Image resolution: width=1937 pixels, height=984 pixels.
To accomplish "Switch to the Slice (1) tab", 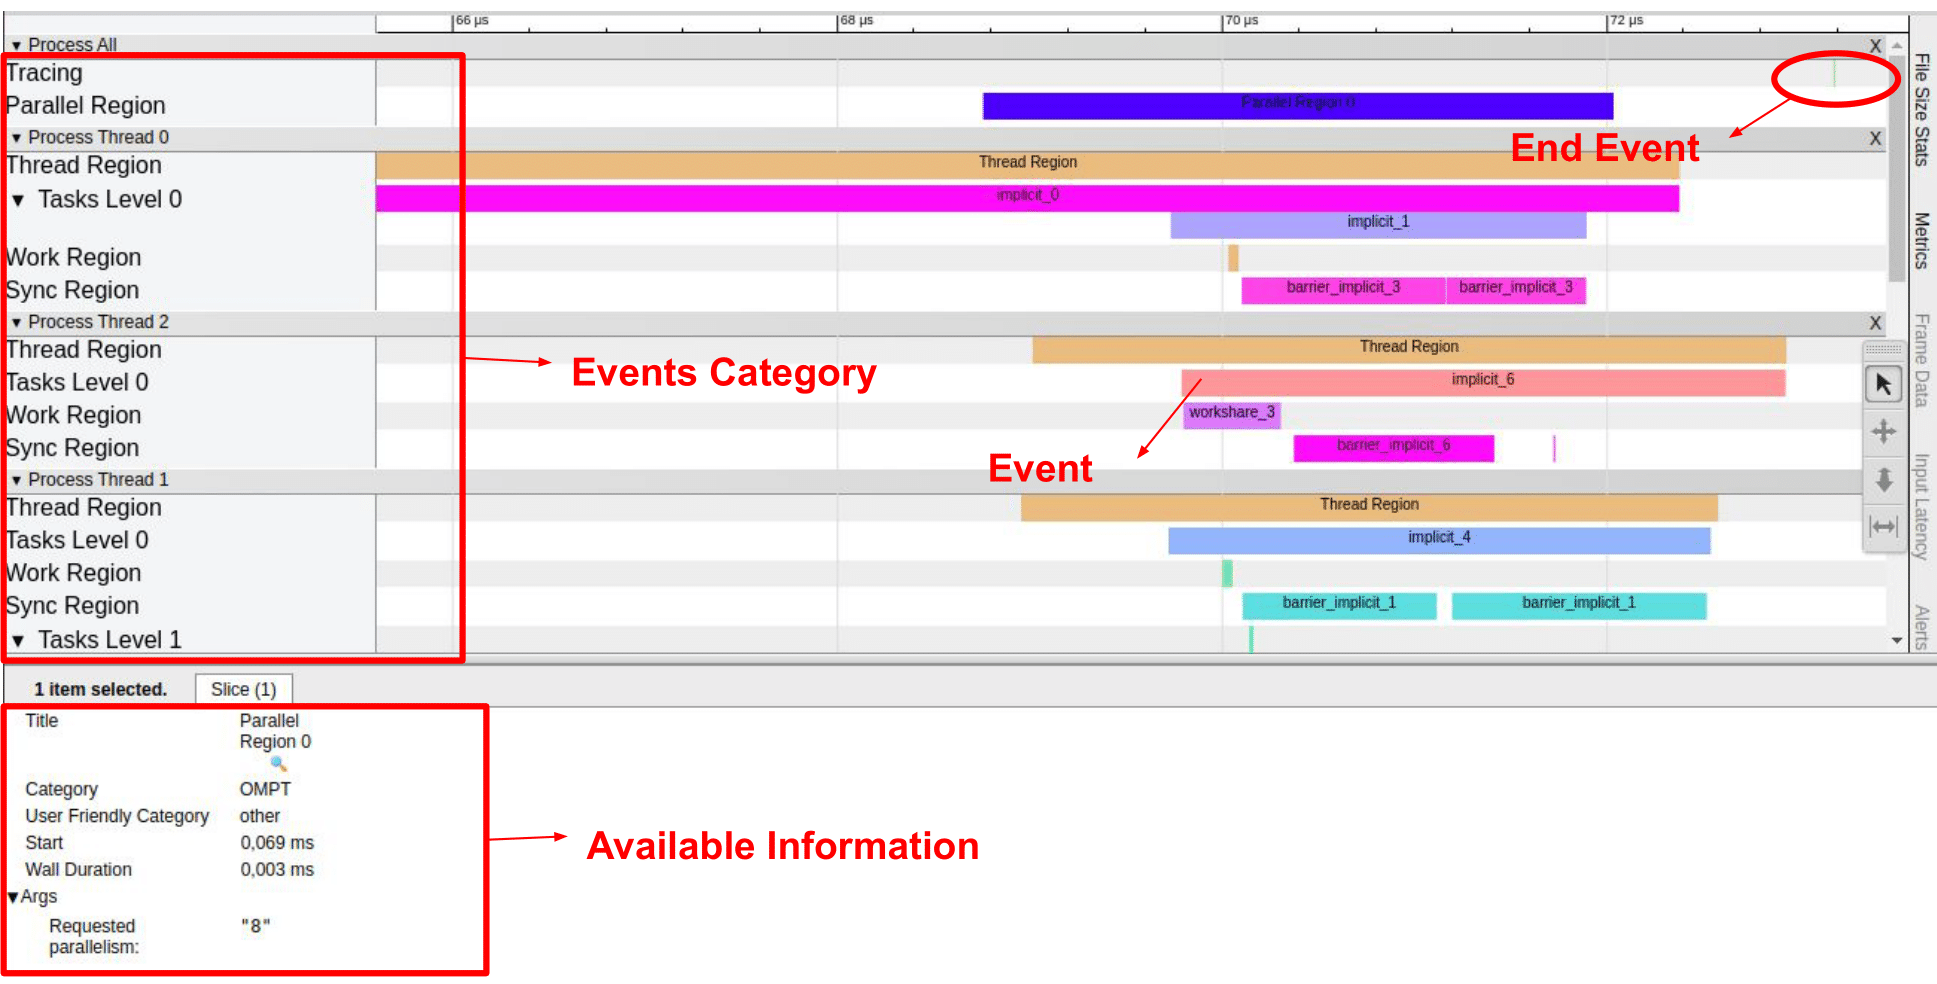I will tap(243, 689).
